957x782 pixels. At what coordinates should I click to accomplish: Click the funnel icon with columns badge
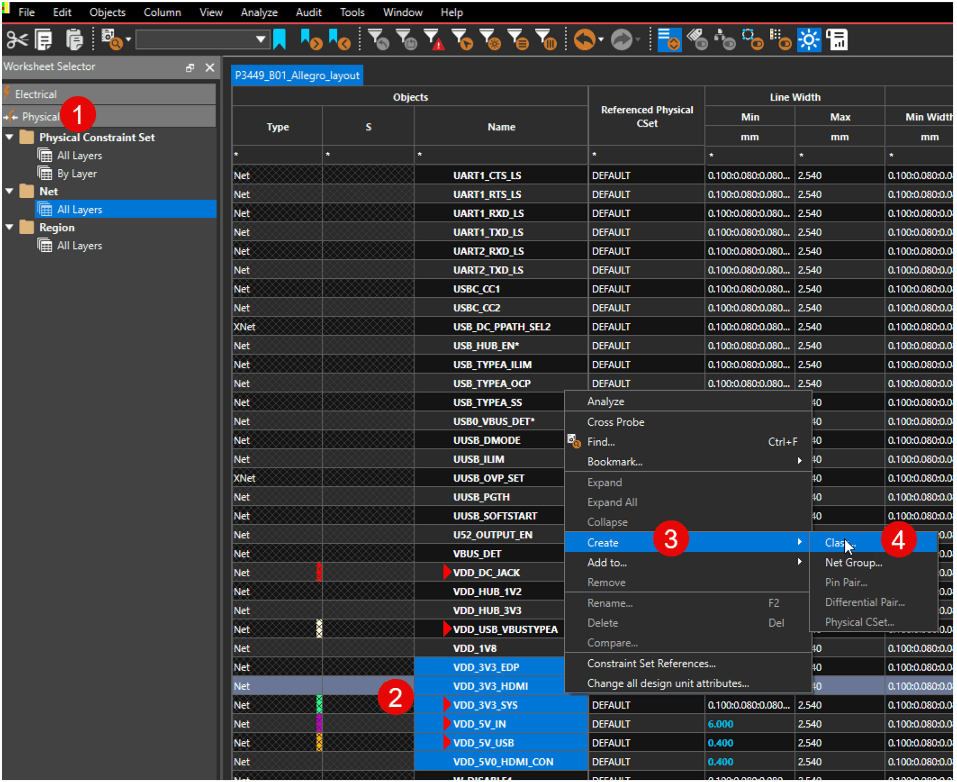point(546,40)
